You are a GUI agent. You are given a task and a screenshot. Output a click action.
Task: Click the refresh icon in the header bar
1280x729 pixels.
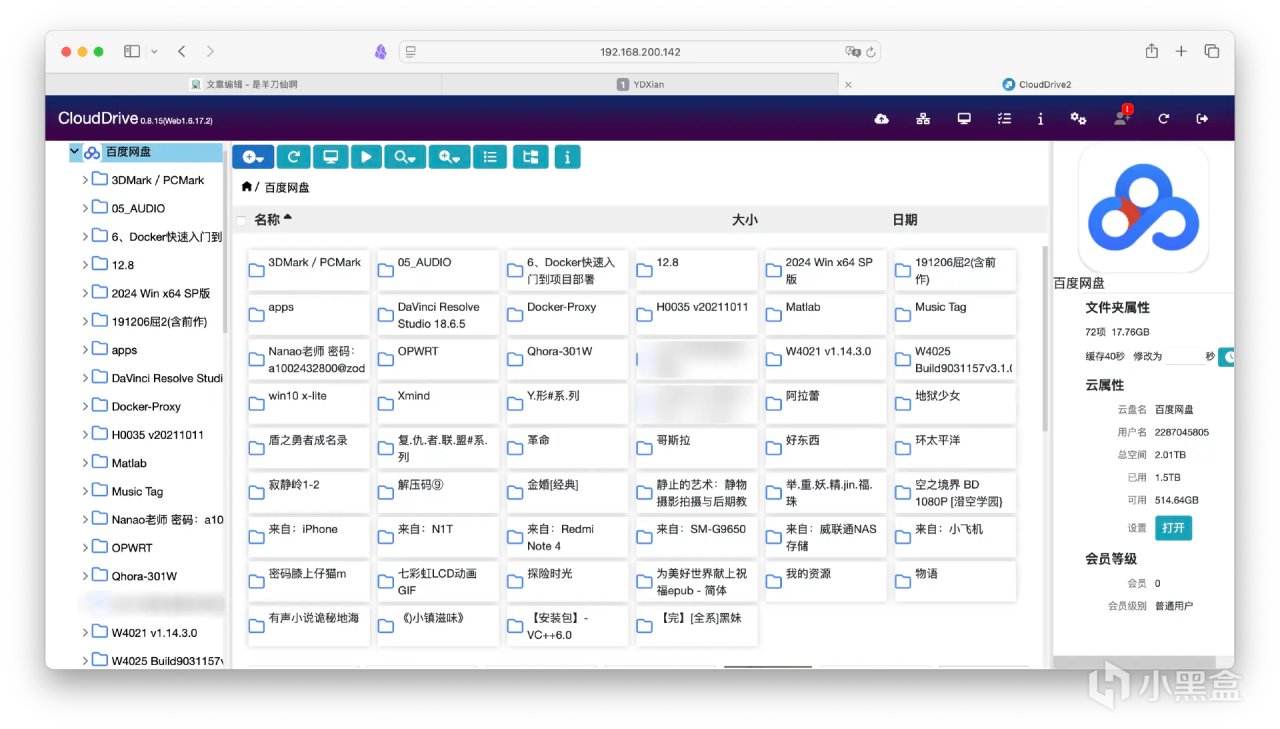(x=1163, y=119)
